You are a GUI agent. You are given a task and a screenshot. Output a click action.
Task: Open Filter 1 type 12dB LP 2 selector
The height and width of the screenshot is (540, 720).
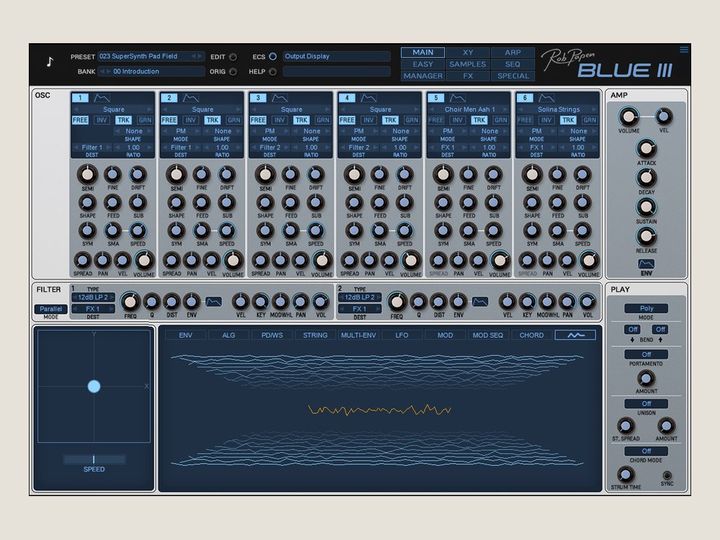[x=93, y=298]
